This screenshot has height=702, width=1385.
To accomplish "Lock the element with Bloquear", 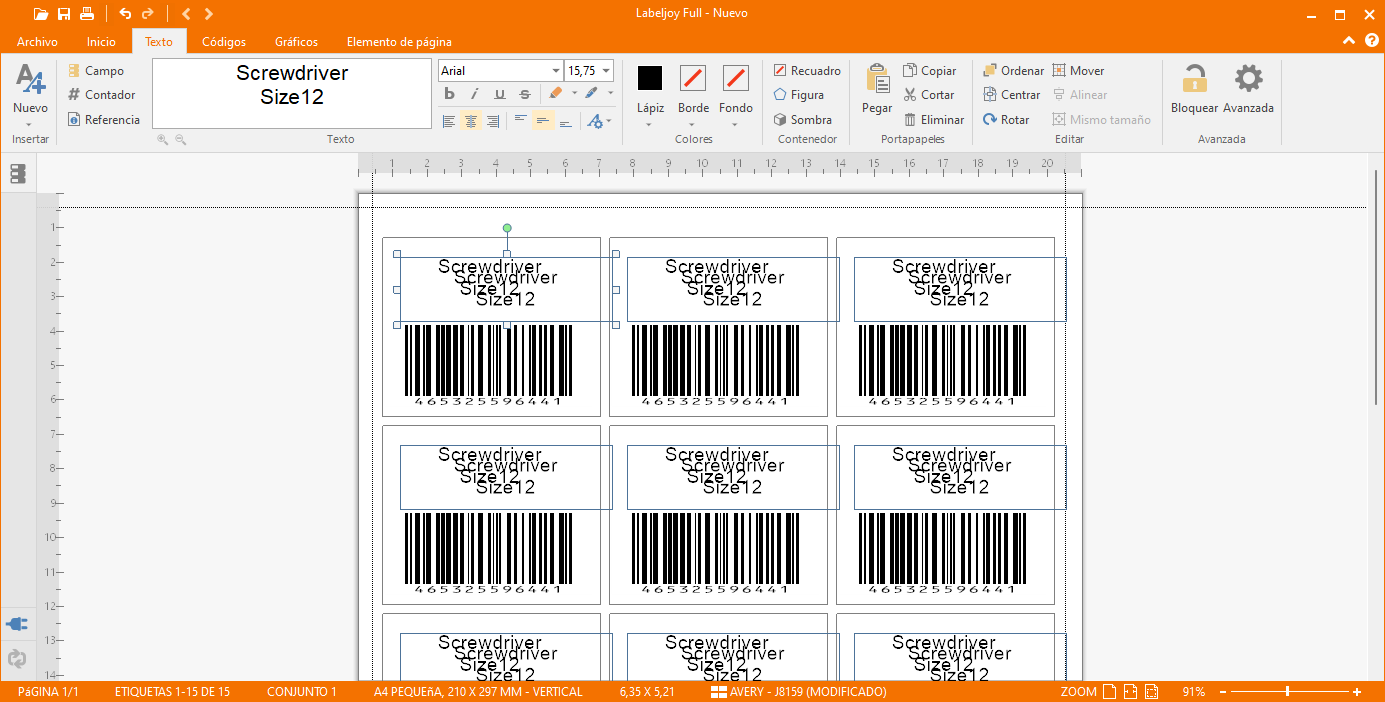I will 1194,89.
